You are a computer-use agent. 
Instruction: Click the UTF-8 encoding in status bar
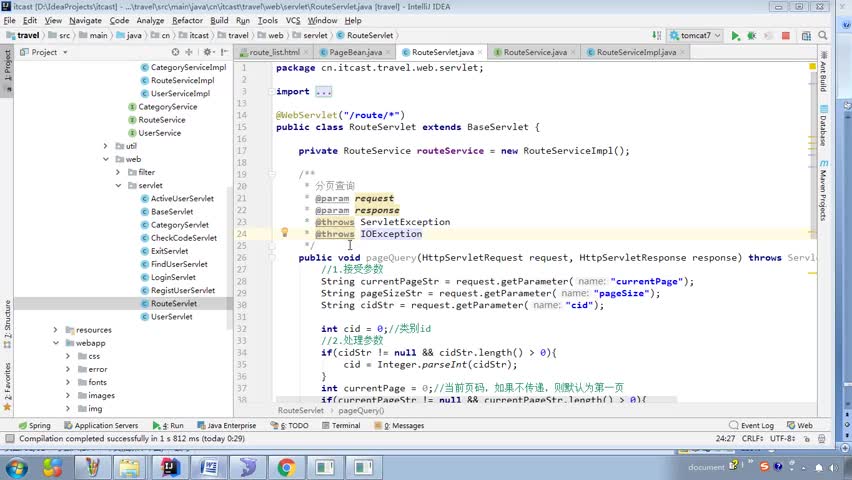point(783,438)
